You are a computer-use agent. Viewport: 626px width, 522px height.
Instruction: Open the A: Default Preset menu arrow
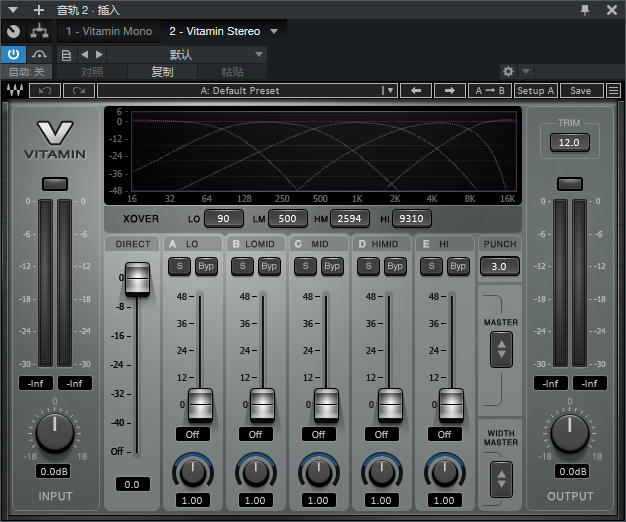point(388,91)
